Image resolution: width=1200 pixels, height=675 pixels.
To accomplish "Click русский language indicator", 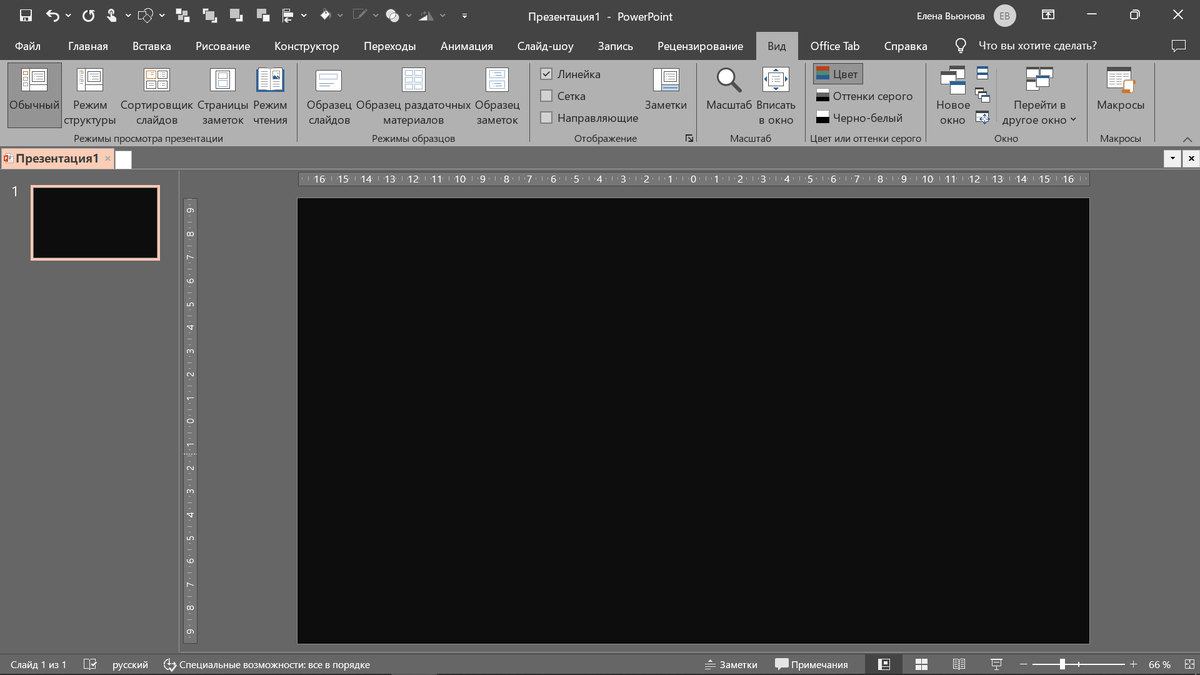I will tap(130, 664).
